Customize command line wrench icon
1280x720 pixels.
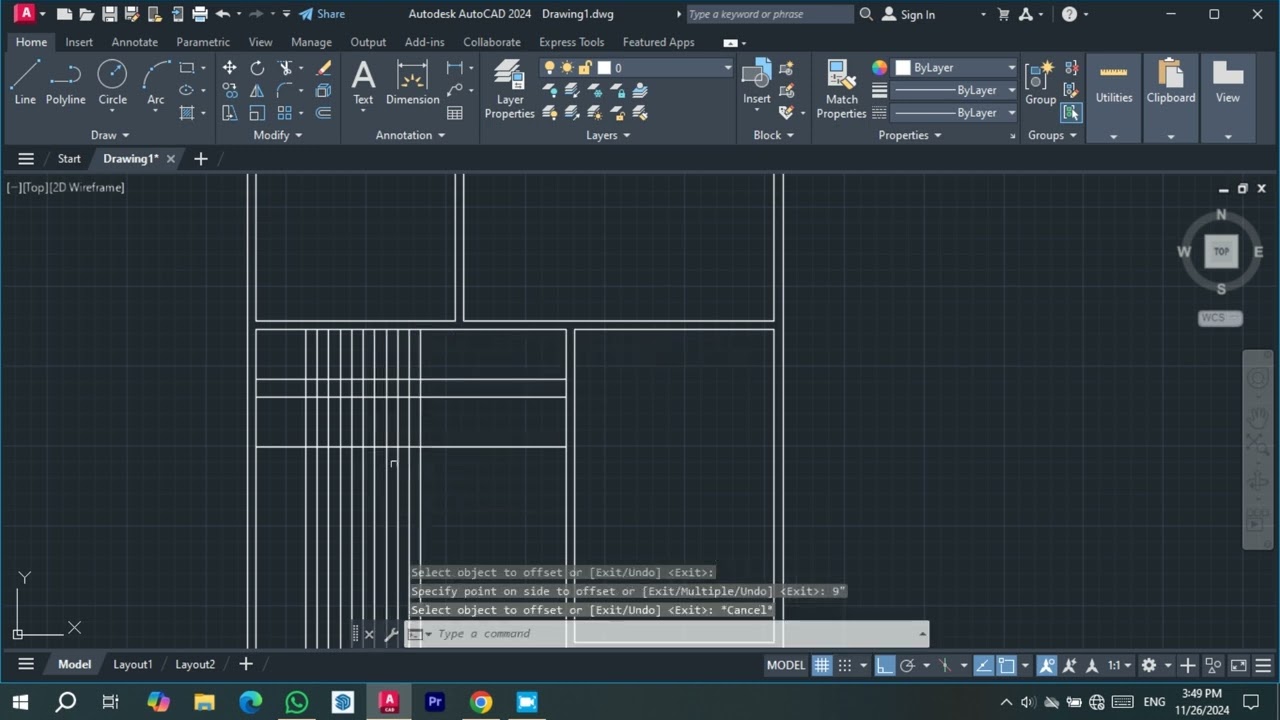391,634
